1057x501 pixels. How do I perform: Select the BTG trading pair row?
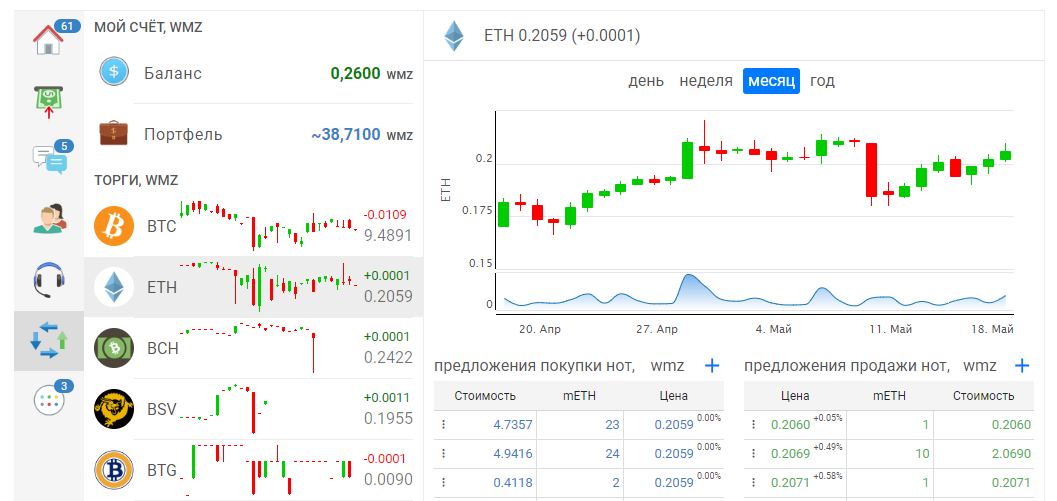(x=253, y=469)
